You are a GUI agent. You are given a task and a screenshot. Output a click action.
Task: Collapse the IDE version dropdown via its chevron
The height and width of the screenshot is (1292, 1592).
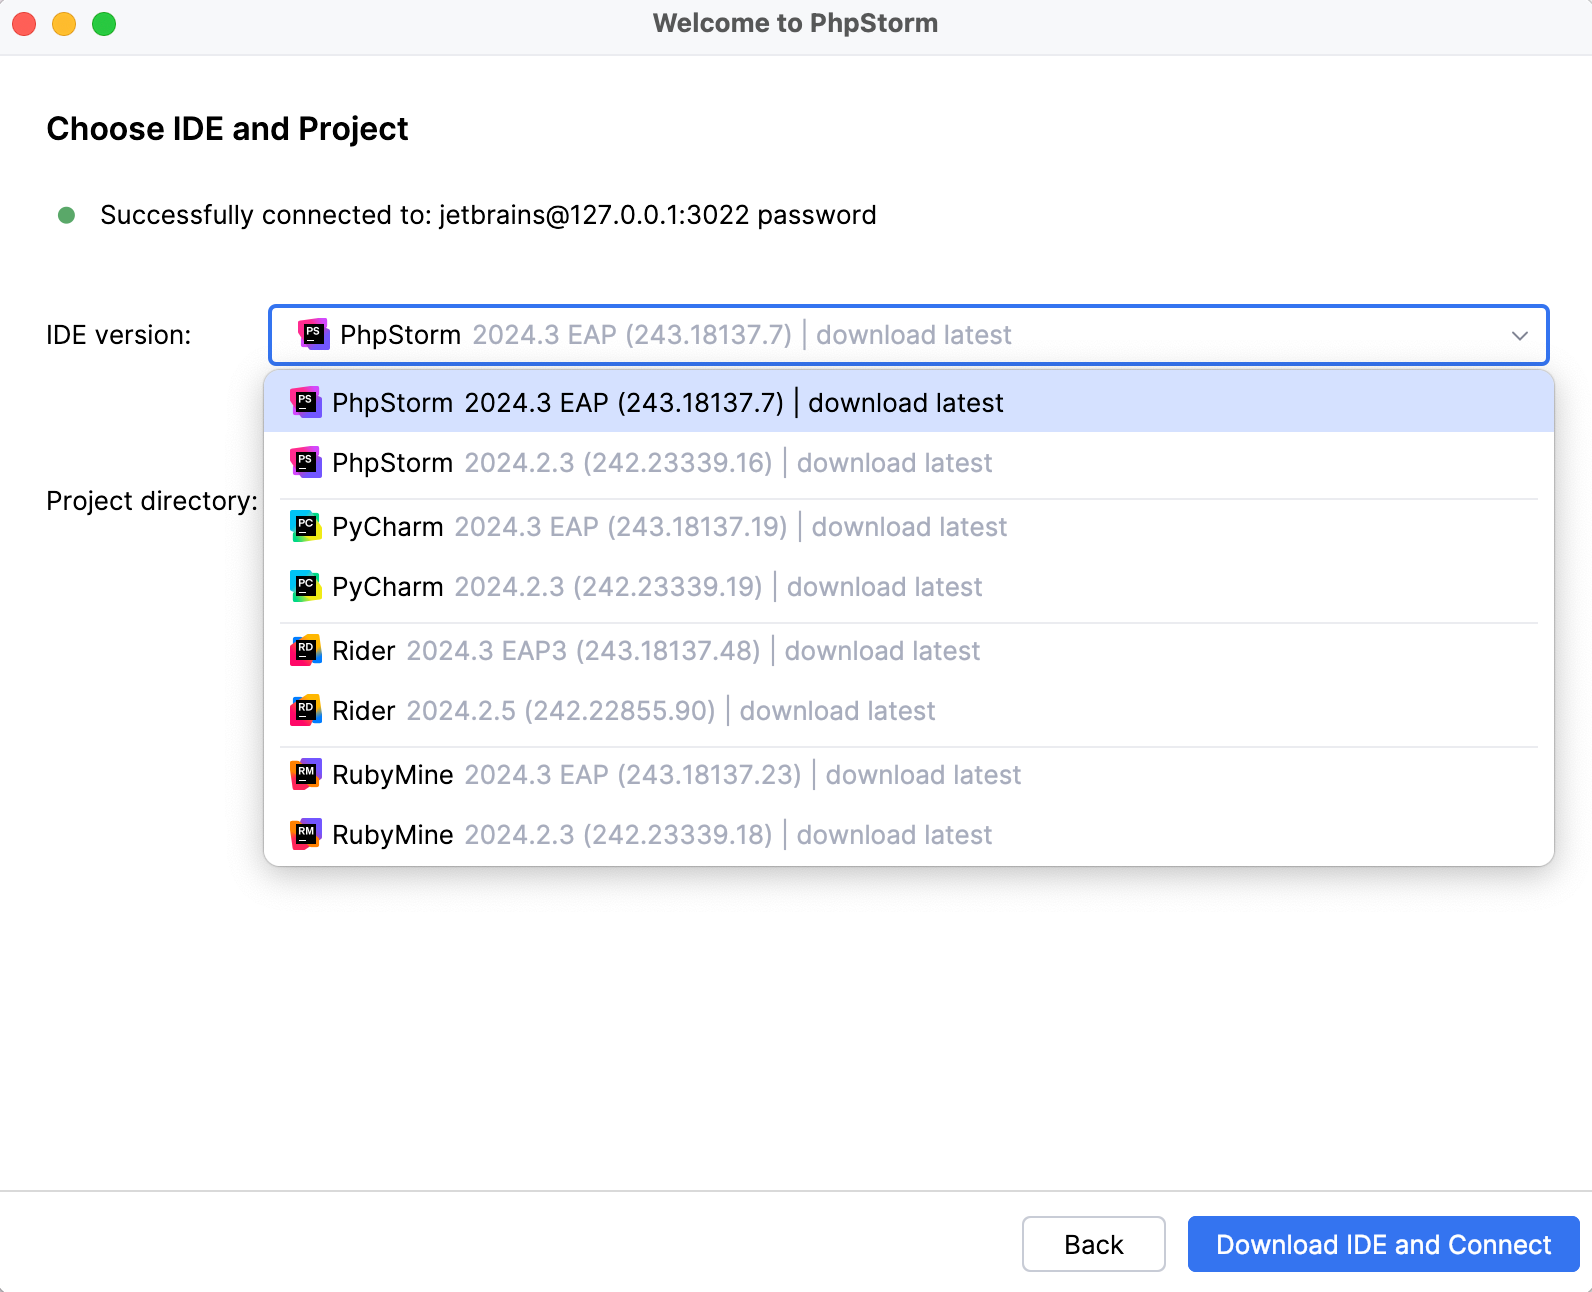tap(1521, 335)
